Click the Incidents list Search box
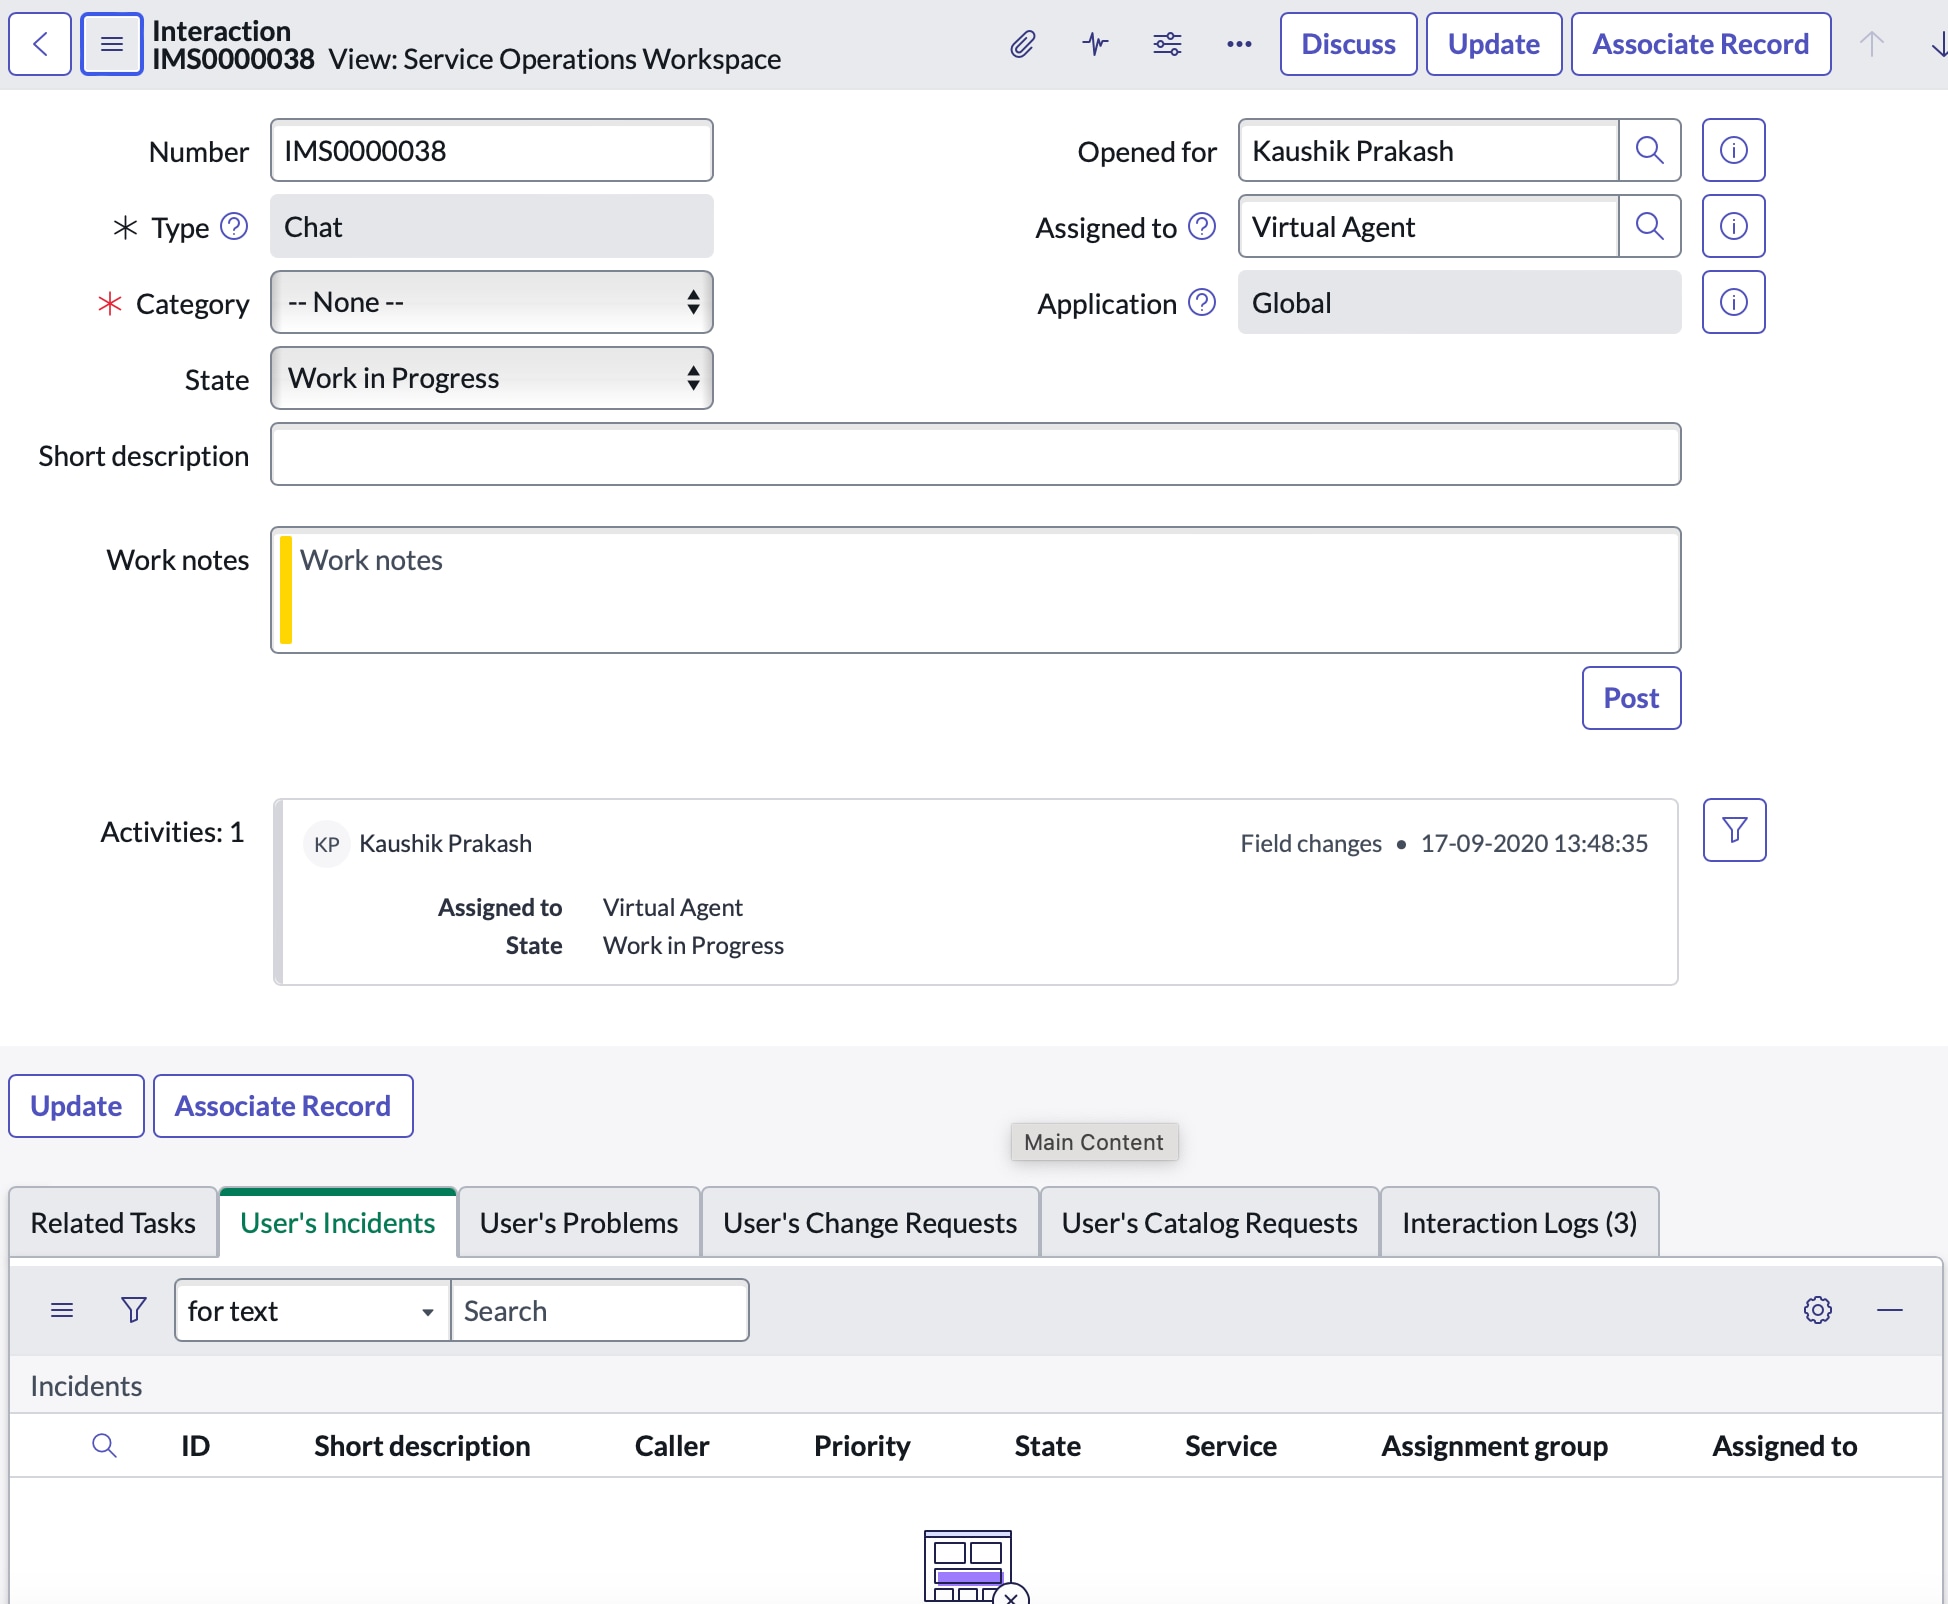The width and height of the screenshot is (1948, 1604). [600, 1310]
